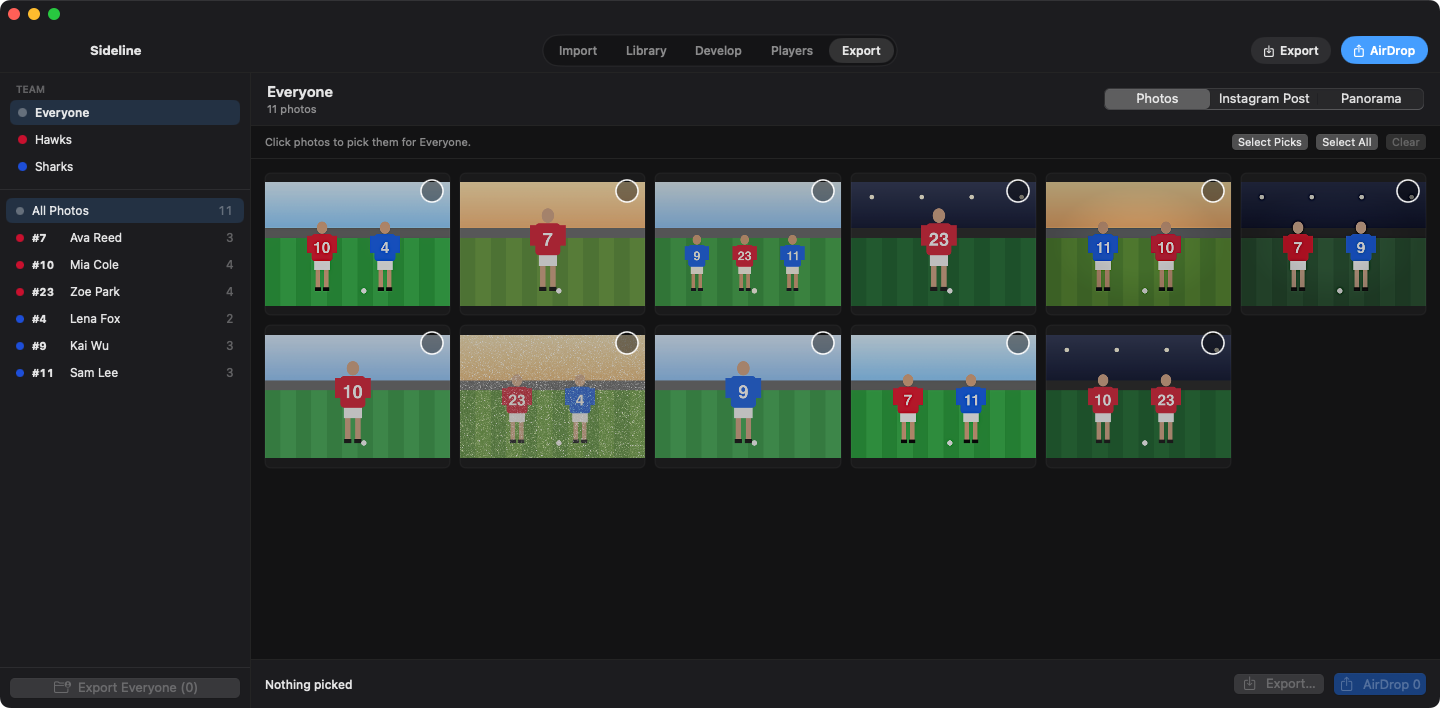
Task: Click the 'Click photos to pick them' hint
Action: pos(368,142)
